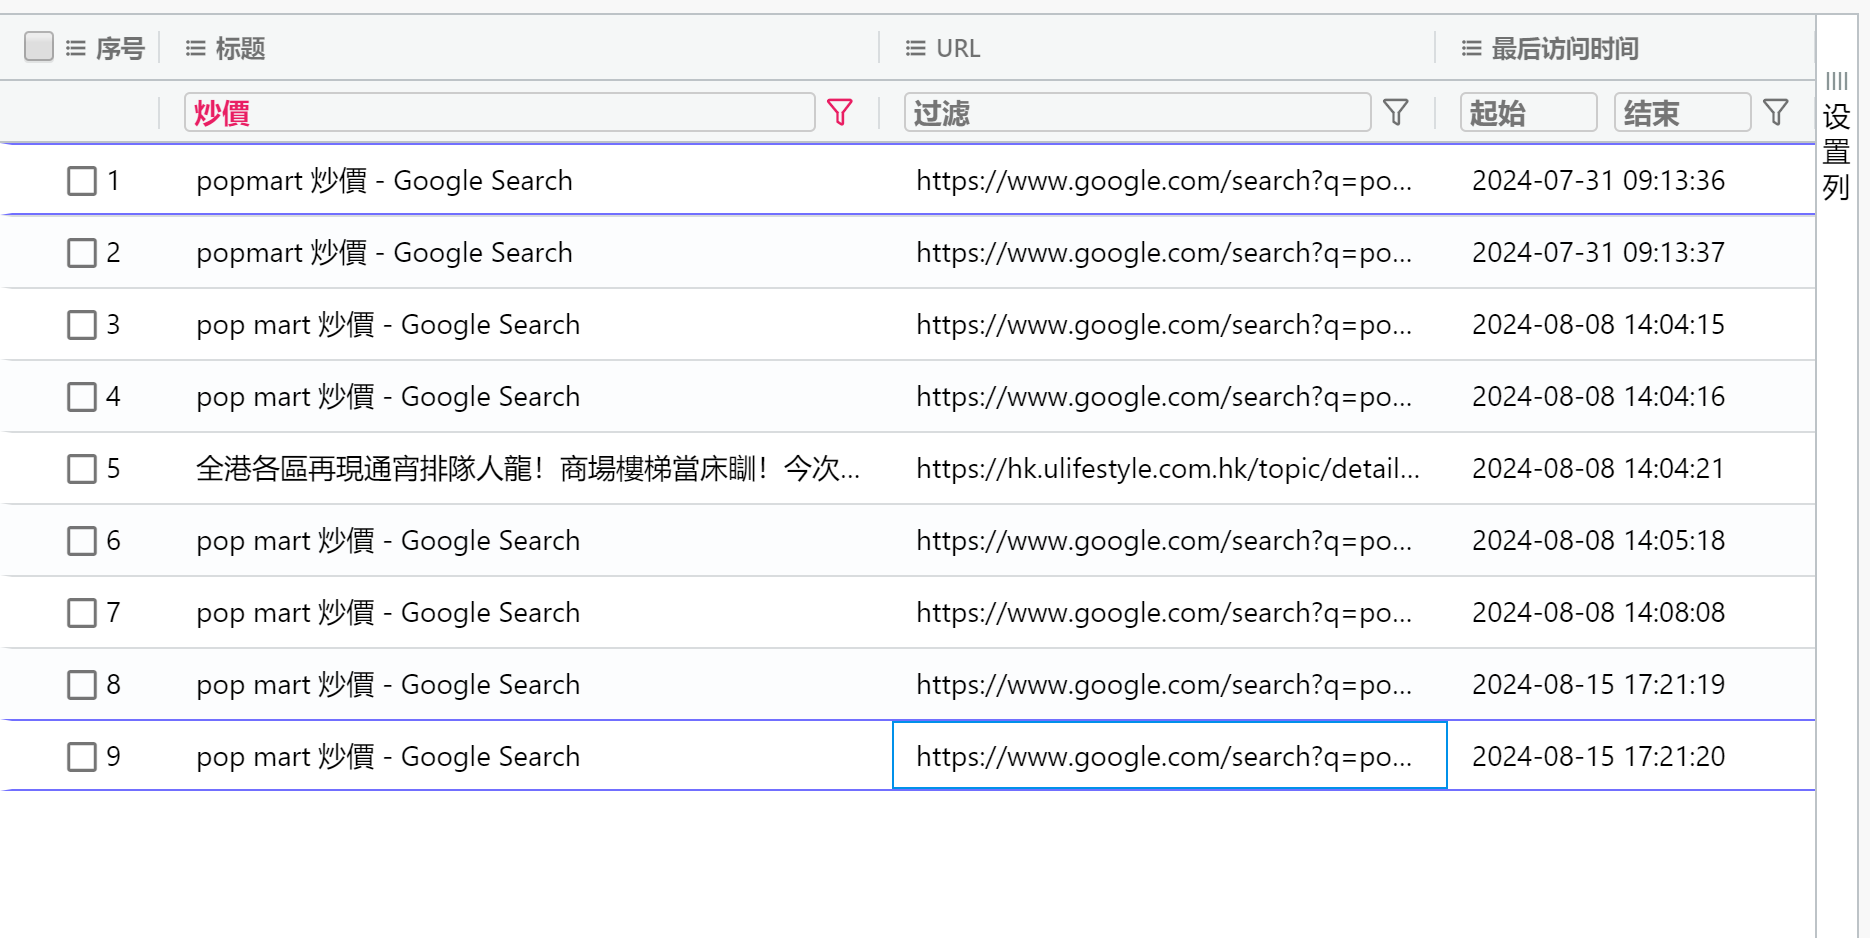
Task: Select the time 2024-08-08 14:04:16
Action: 1598,397
